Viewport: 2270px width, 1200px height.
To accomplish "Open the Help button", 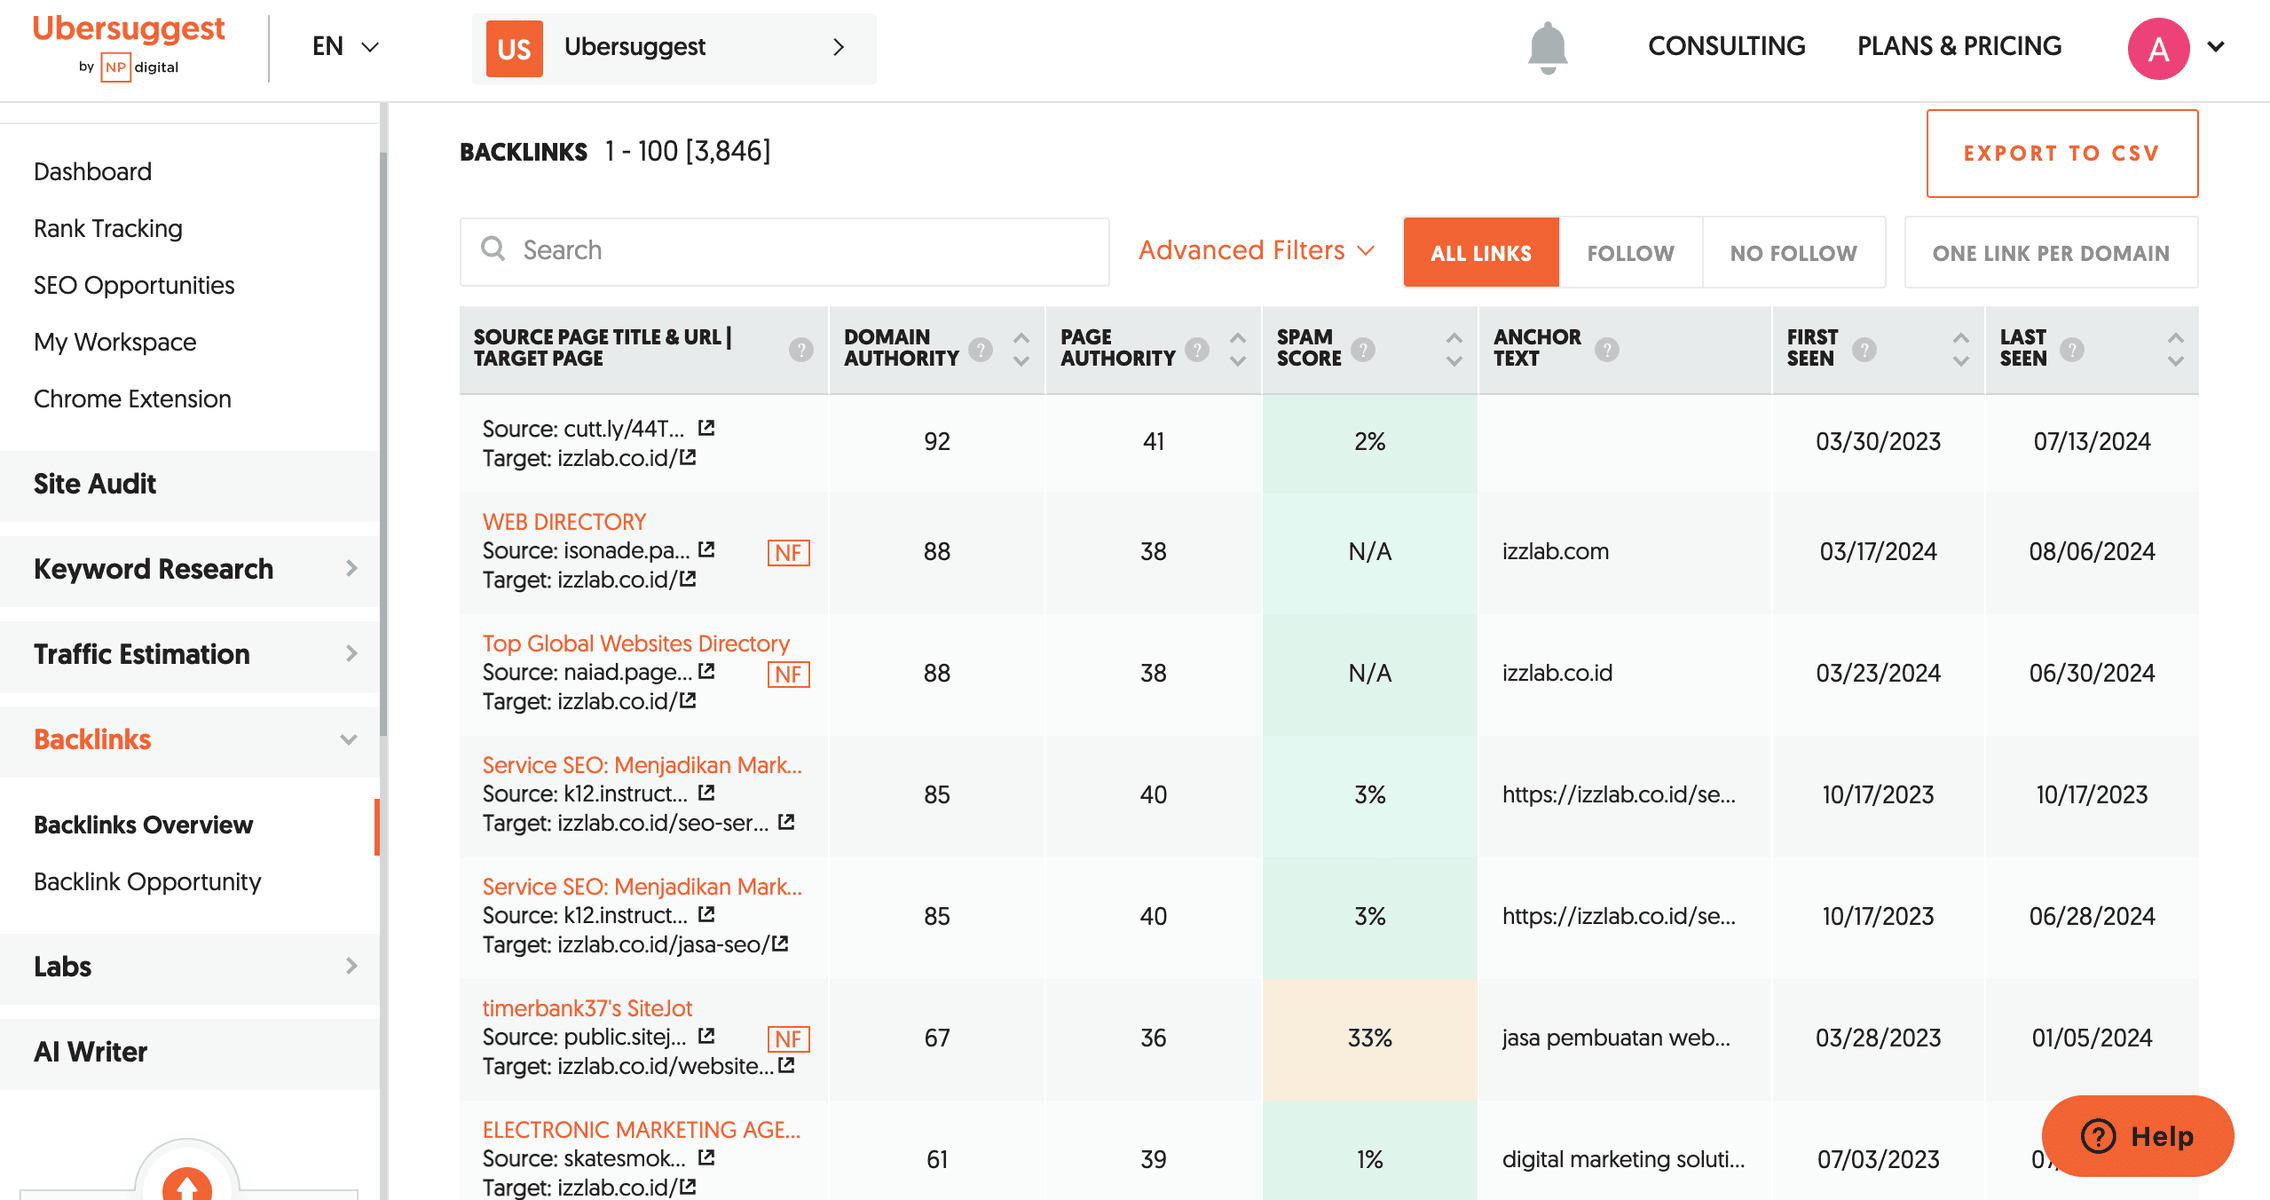I will point(2137,1136).
